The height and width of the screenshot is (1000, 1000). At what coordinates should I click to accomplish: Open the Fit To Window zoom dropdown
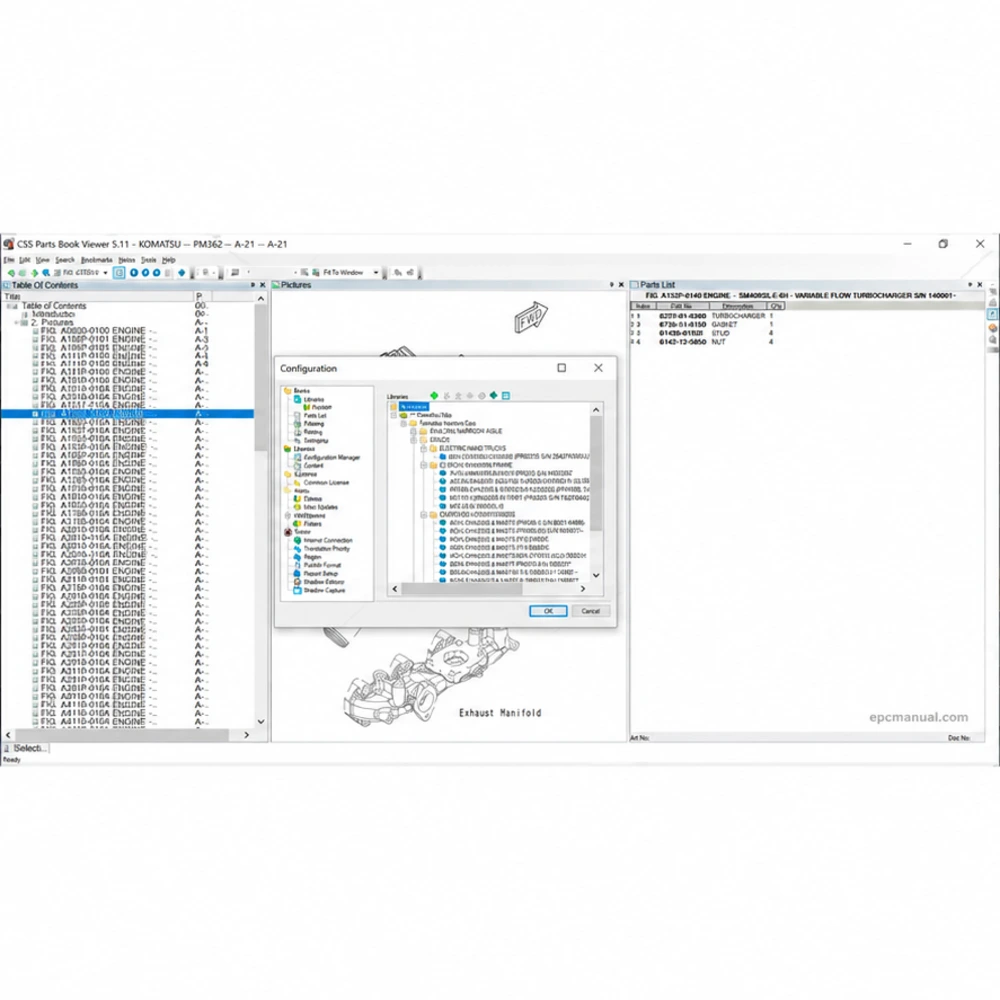(x=376, y=273)
